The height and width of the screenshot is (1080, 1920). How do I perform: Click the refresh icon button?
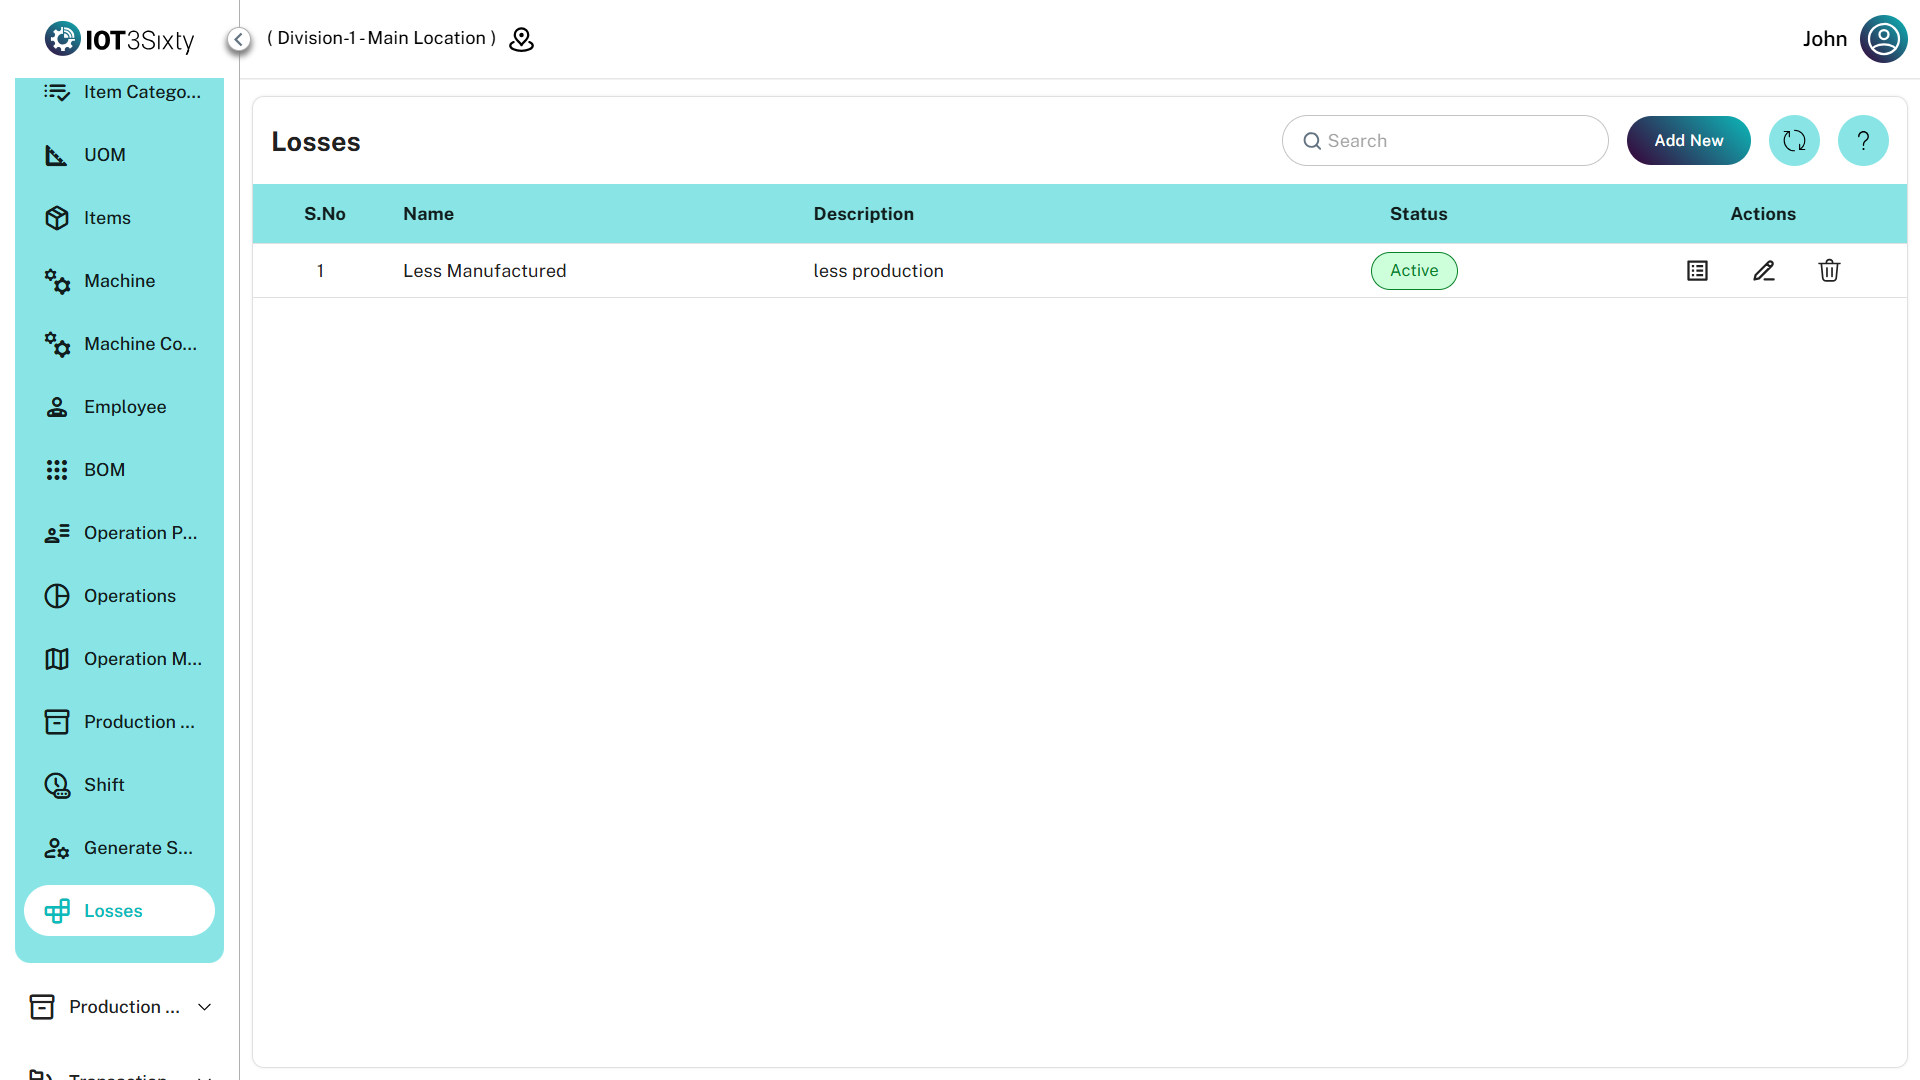[x=1794, y=141]
